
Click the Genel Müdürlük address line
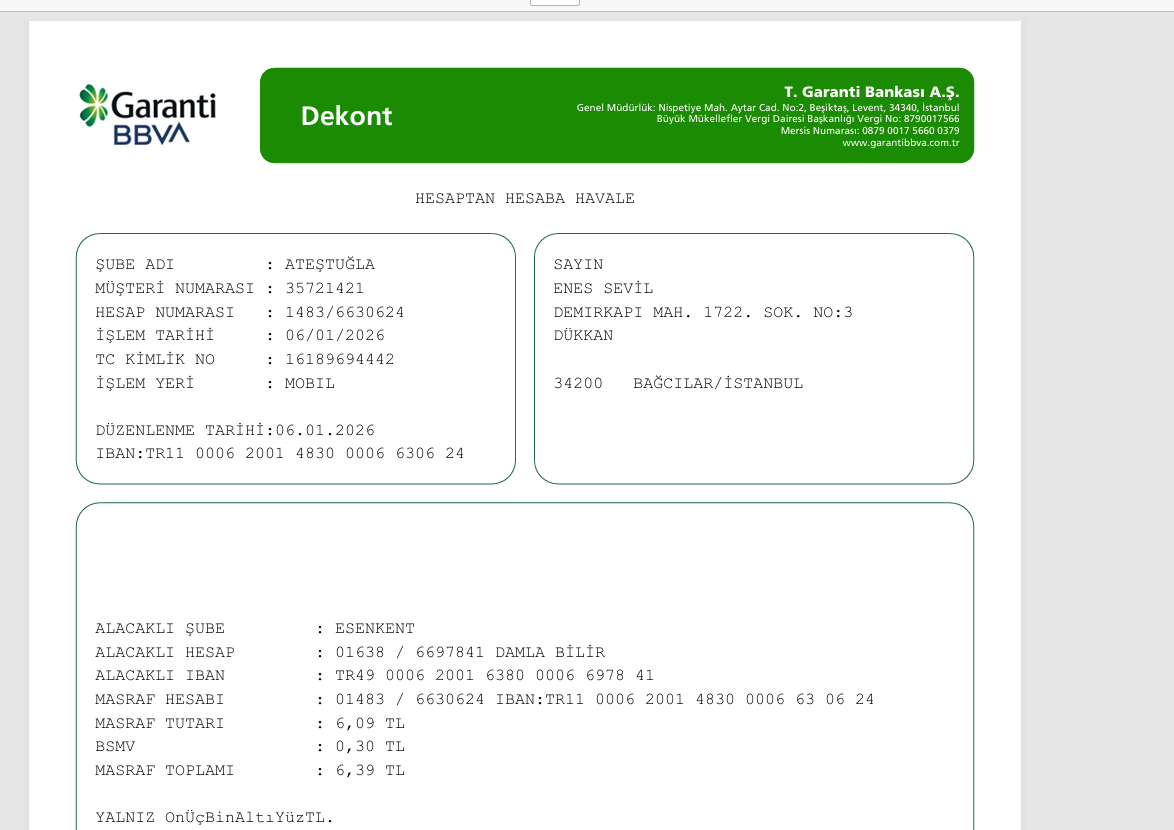(x=767, y=108)
